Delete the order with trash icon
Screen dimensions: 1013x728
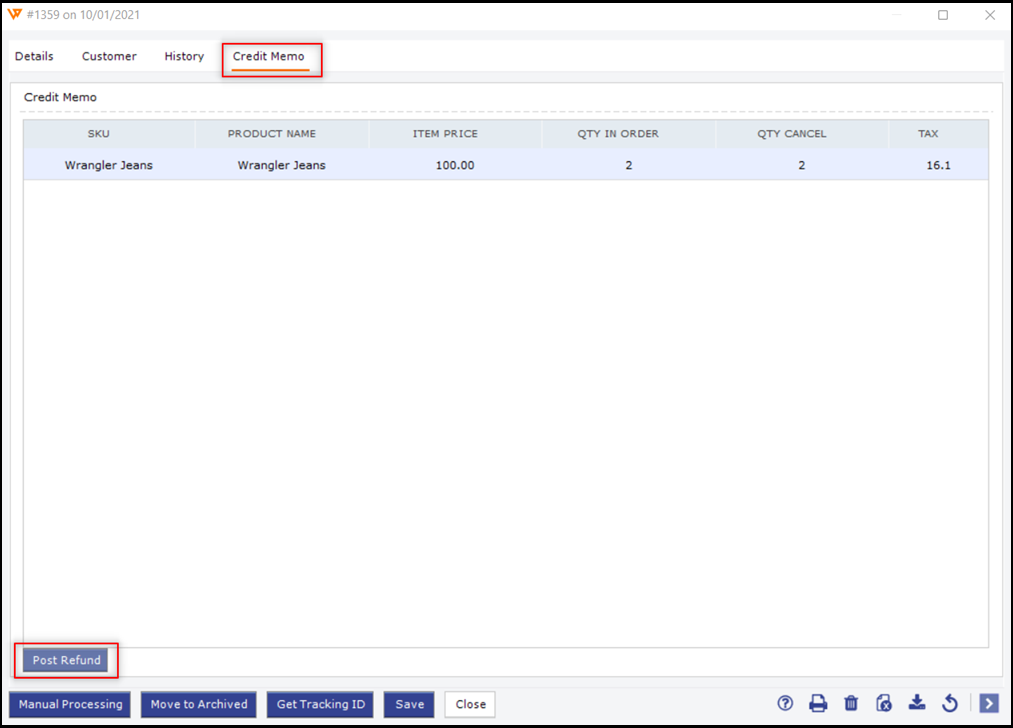851,704
